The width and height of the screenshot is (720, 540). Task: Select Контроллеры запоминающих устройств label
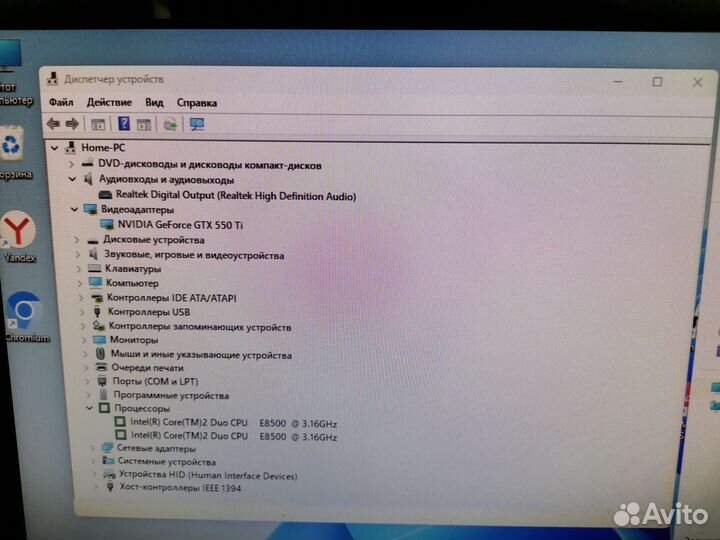pos(200,327)
